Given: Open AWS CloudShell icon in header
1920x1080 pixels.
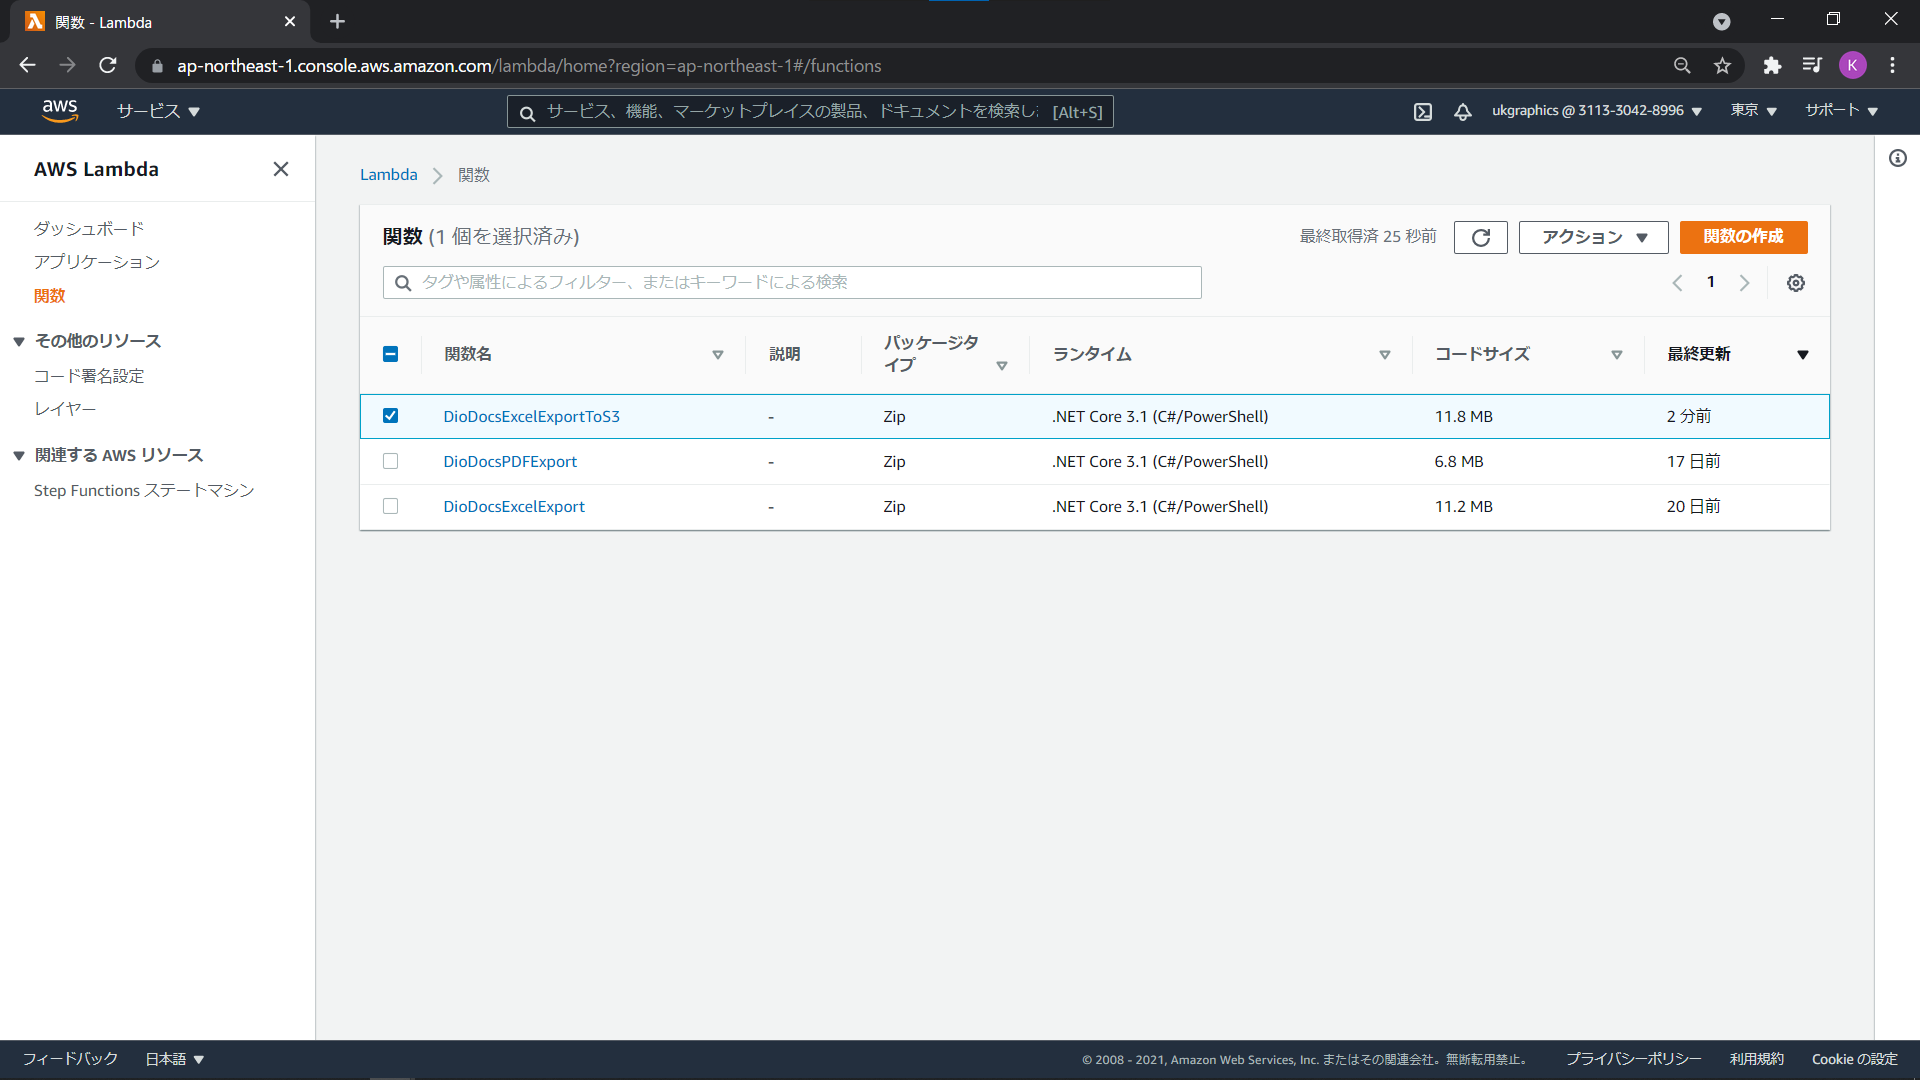Looking at the screenshot, I should 1423,112.
